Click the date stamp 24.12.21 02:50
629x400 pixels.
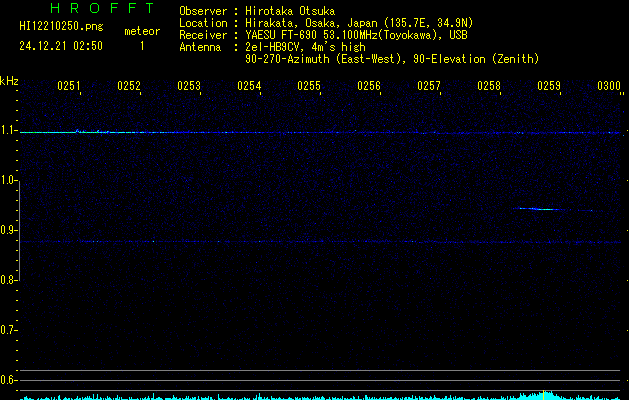click(61, 46)
